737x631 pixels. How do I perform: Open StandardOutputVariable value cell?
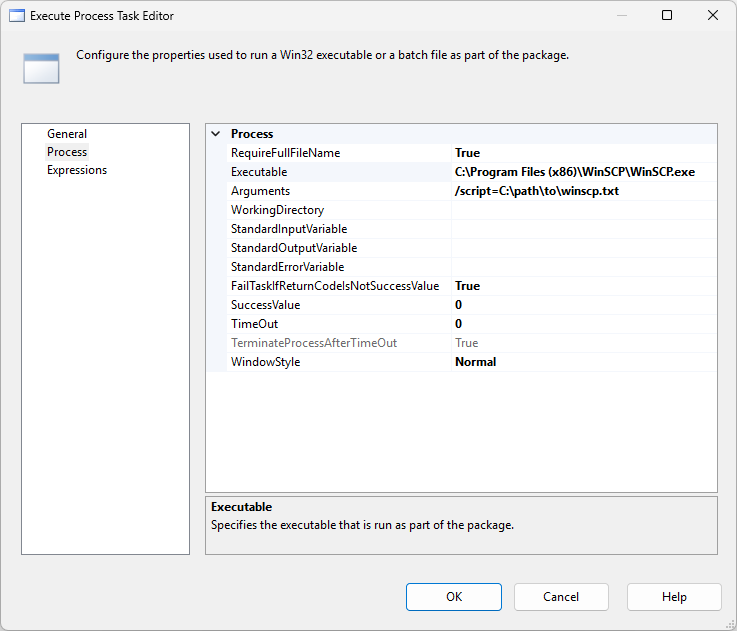[x=583, y=248]
